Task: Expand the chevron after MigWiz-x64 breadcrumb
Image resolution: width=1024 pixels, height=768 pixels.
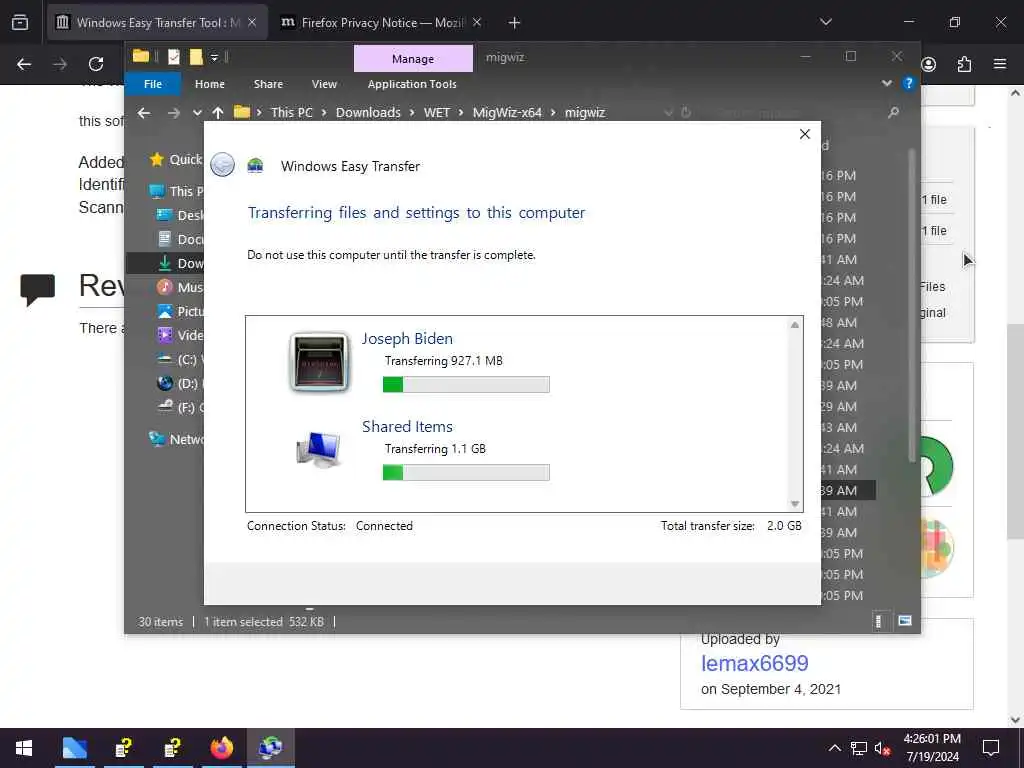Action: (553, 112)
